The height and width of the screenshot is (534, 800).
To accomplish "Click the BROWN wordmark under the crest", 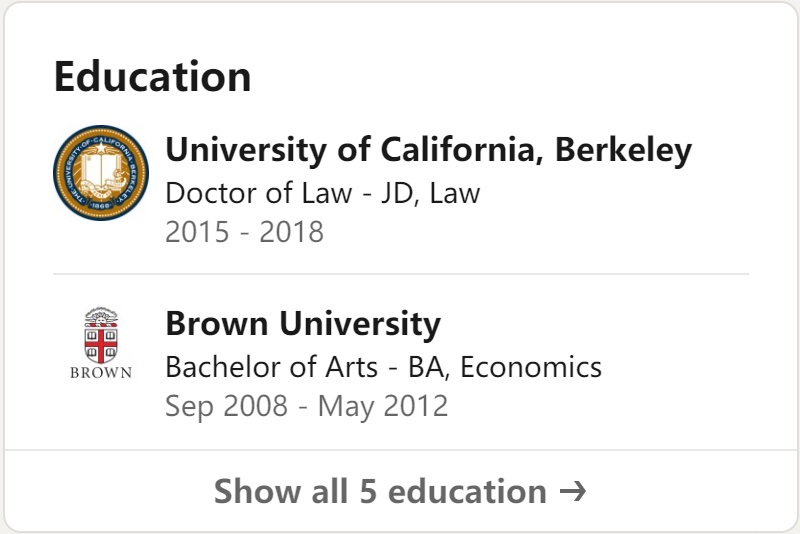I will click(x=100, y=373).
